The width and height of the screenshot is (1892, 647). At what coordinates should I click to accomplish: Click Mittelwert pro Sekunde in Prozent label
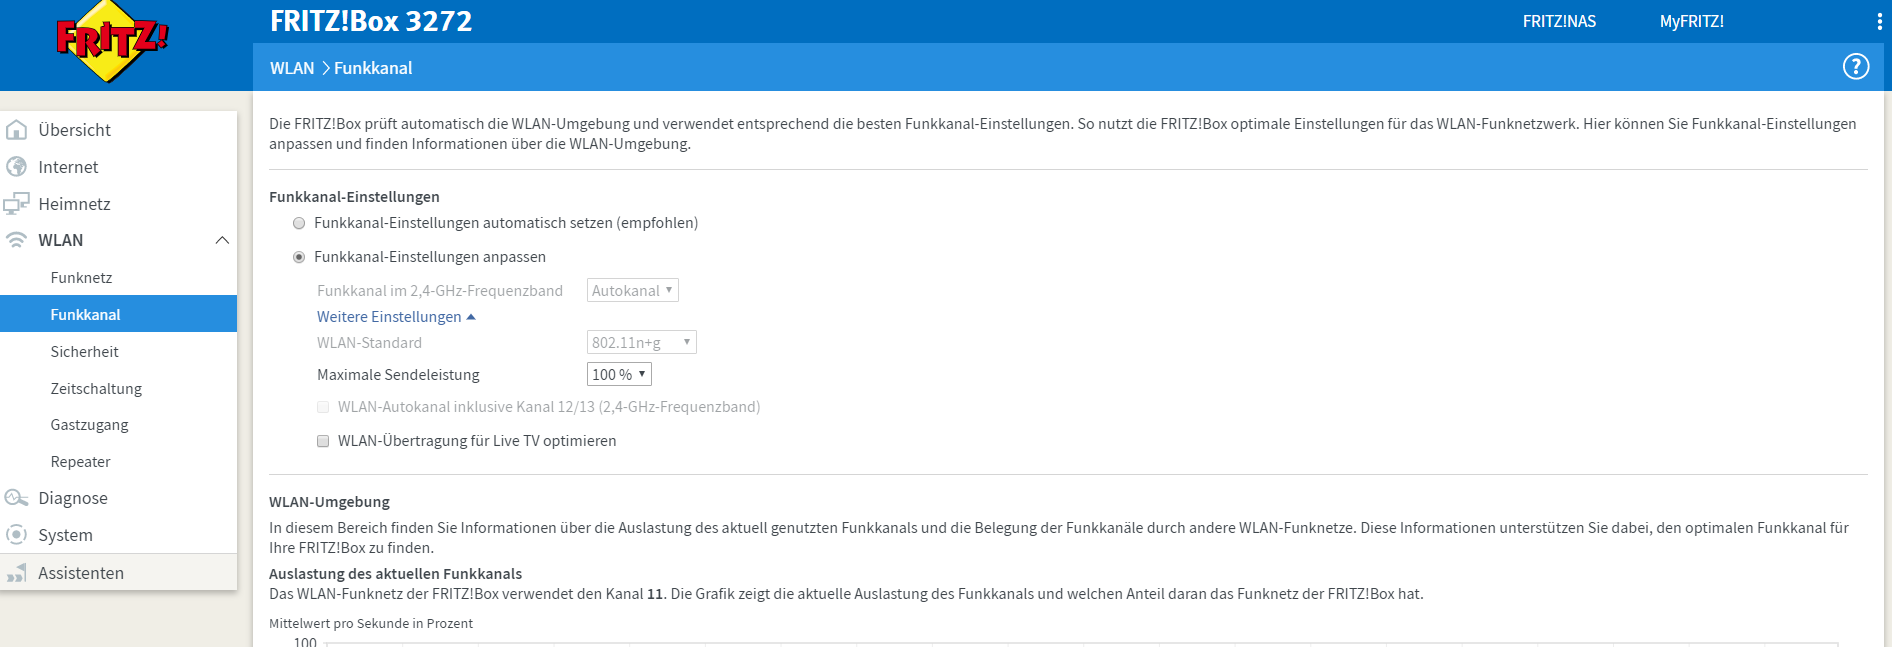coord(371,623)
